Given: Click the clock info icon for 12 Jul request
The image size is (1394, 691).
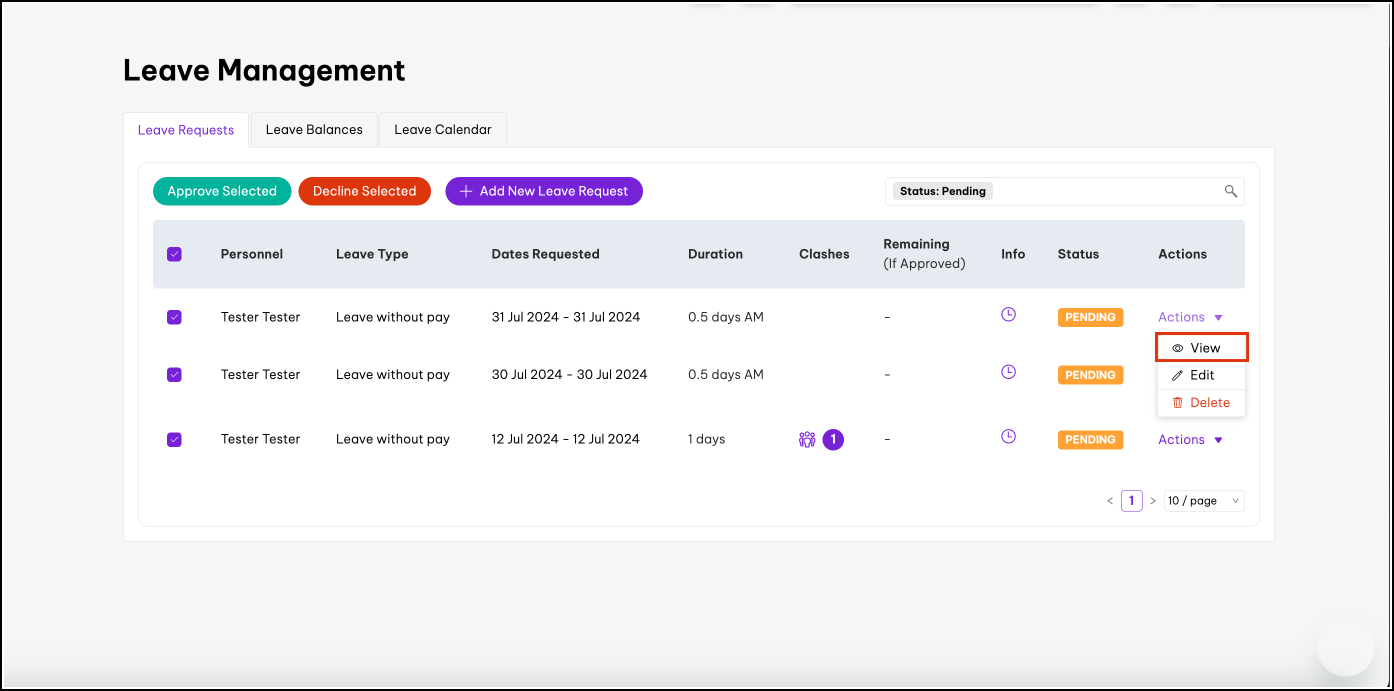Looking at the screenshot, I should pyautogui.click(x=1008, y=437).
